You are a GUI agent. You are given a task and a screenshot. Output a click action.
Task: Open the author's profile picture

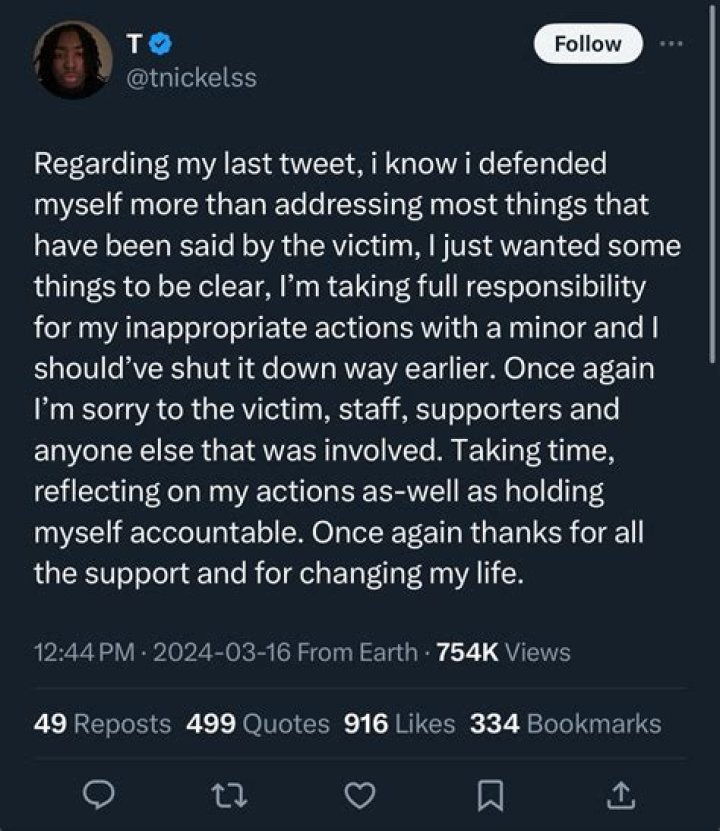(x=70, y=60)
